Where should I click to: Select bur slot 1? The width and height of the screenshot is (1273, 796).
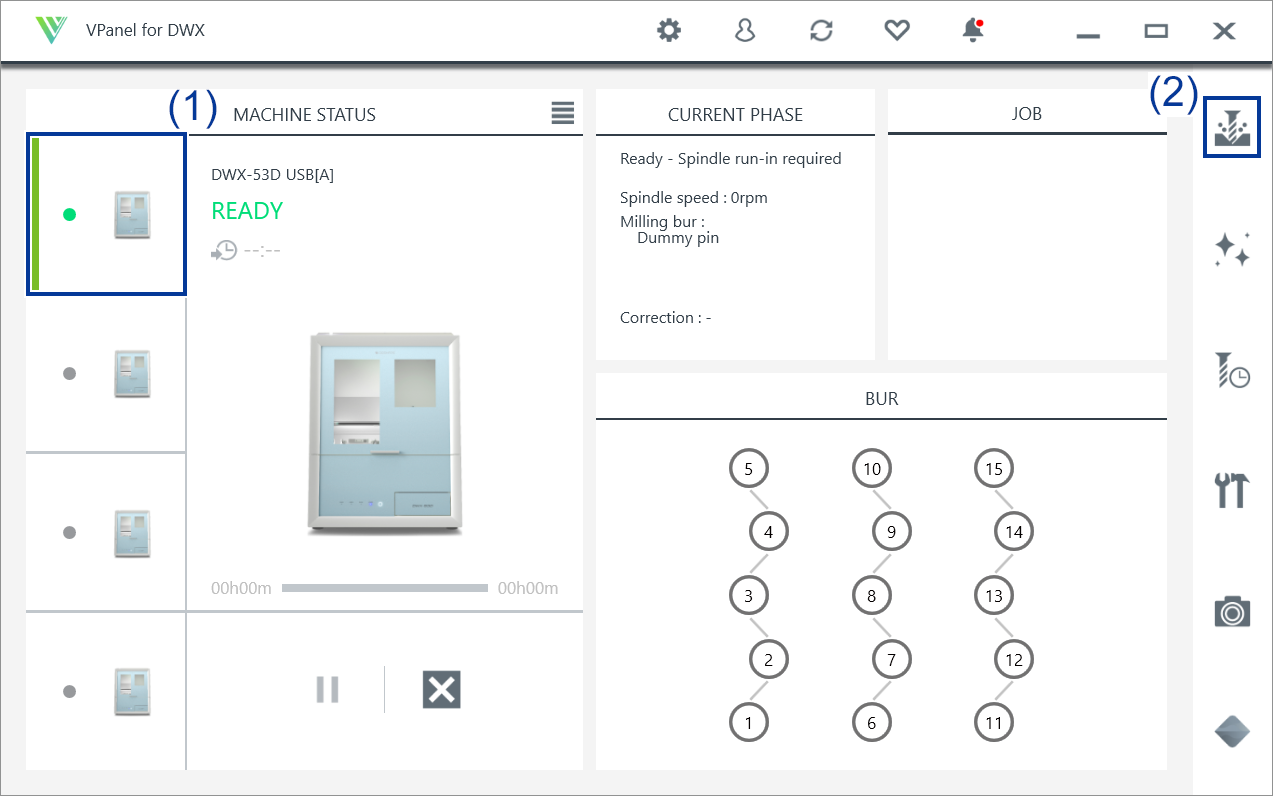pyautogui.click(x=749, y=722)
